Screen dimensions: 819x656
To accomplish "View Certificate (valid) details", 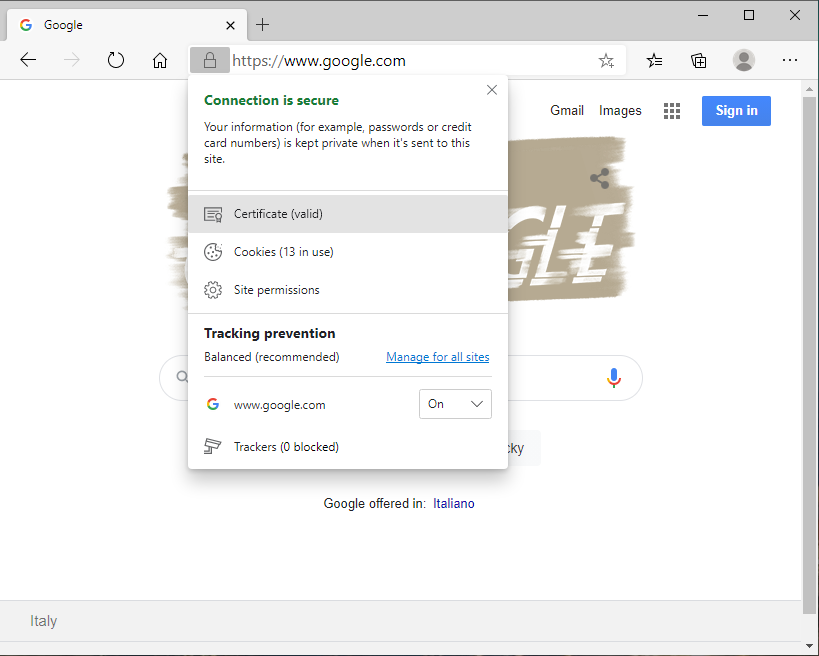I will click(x=348, y=214).
